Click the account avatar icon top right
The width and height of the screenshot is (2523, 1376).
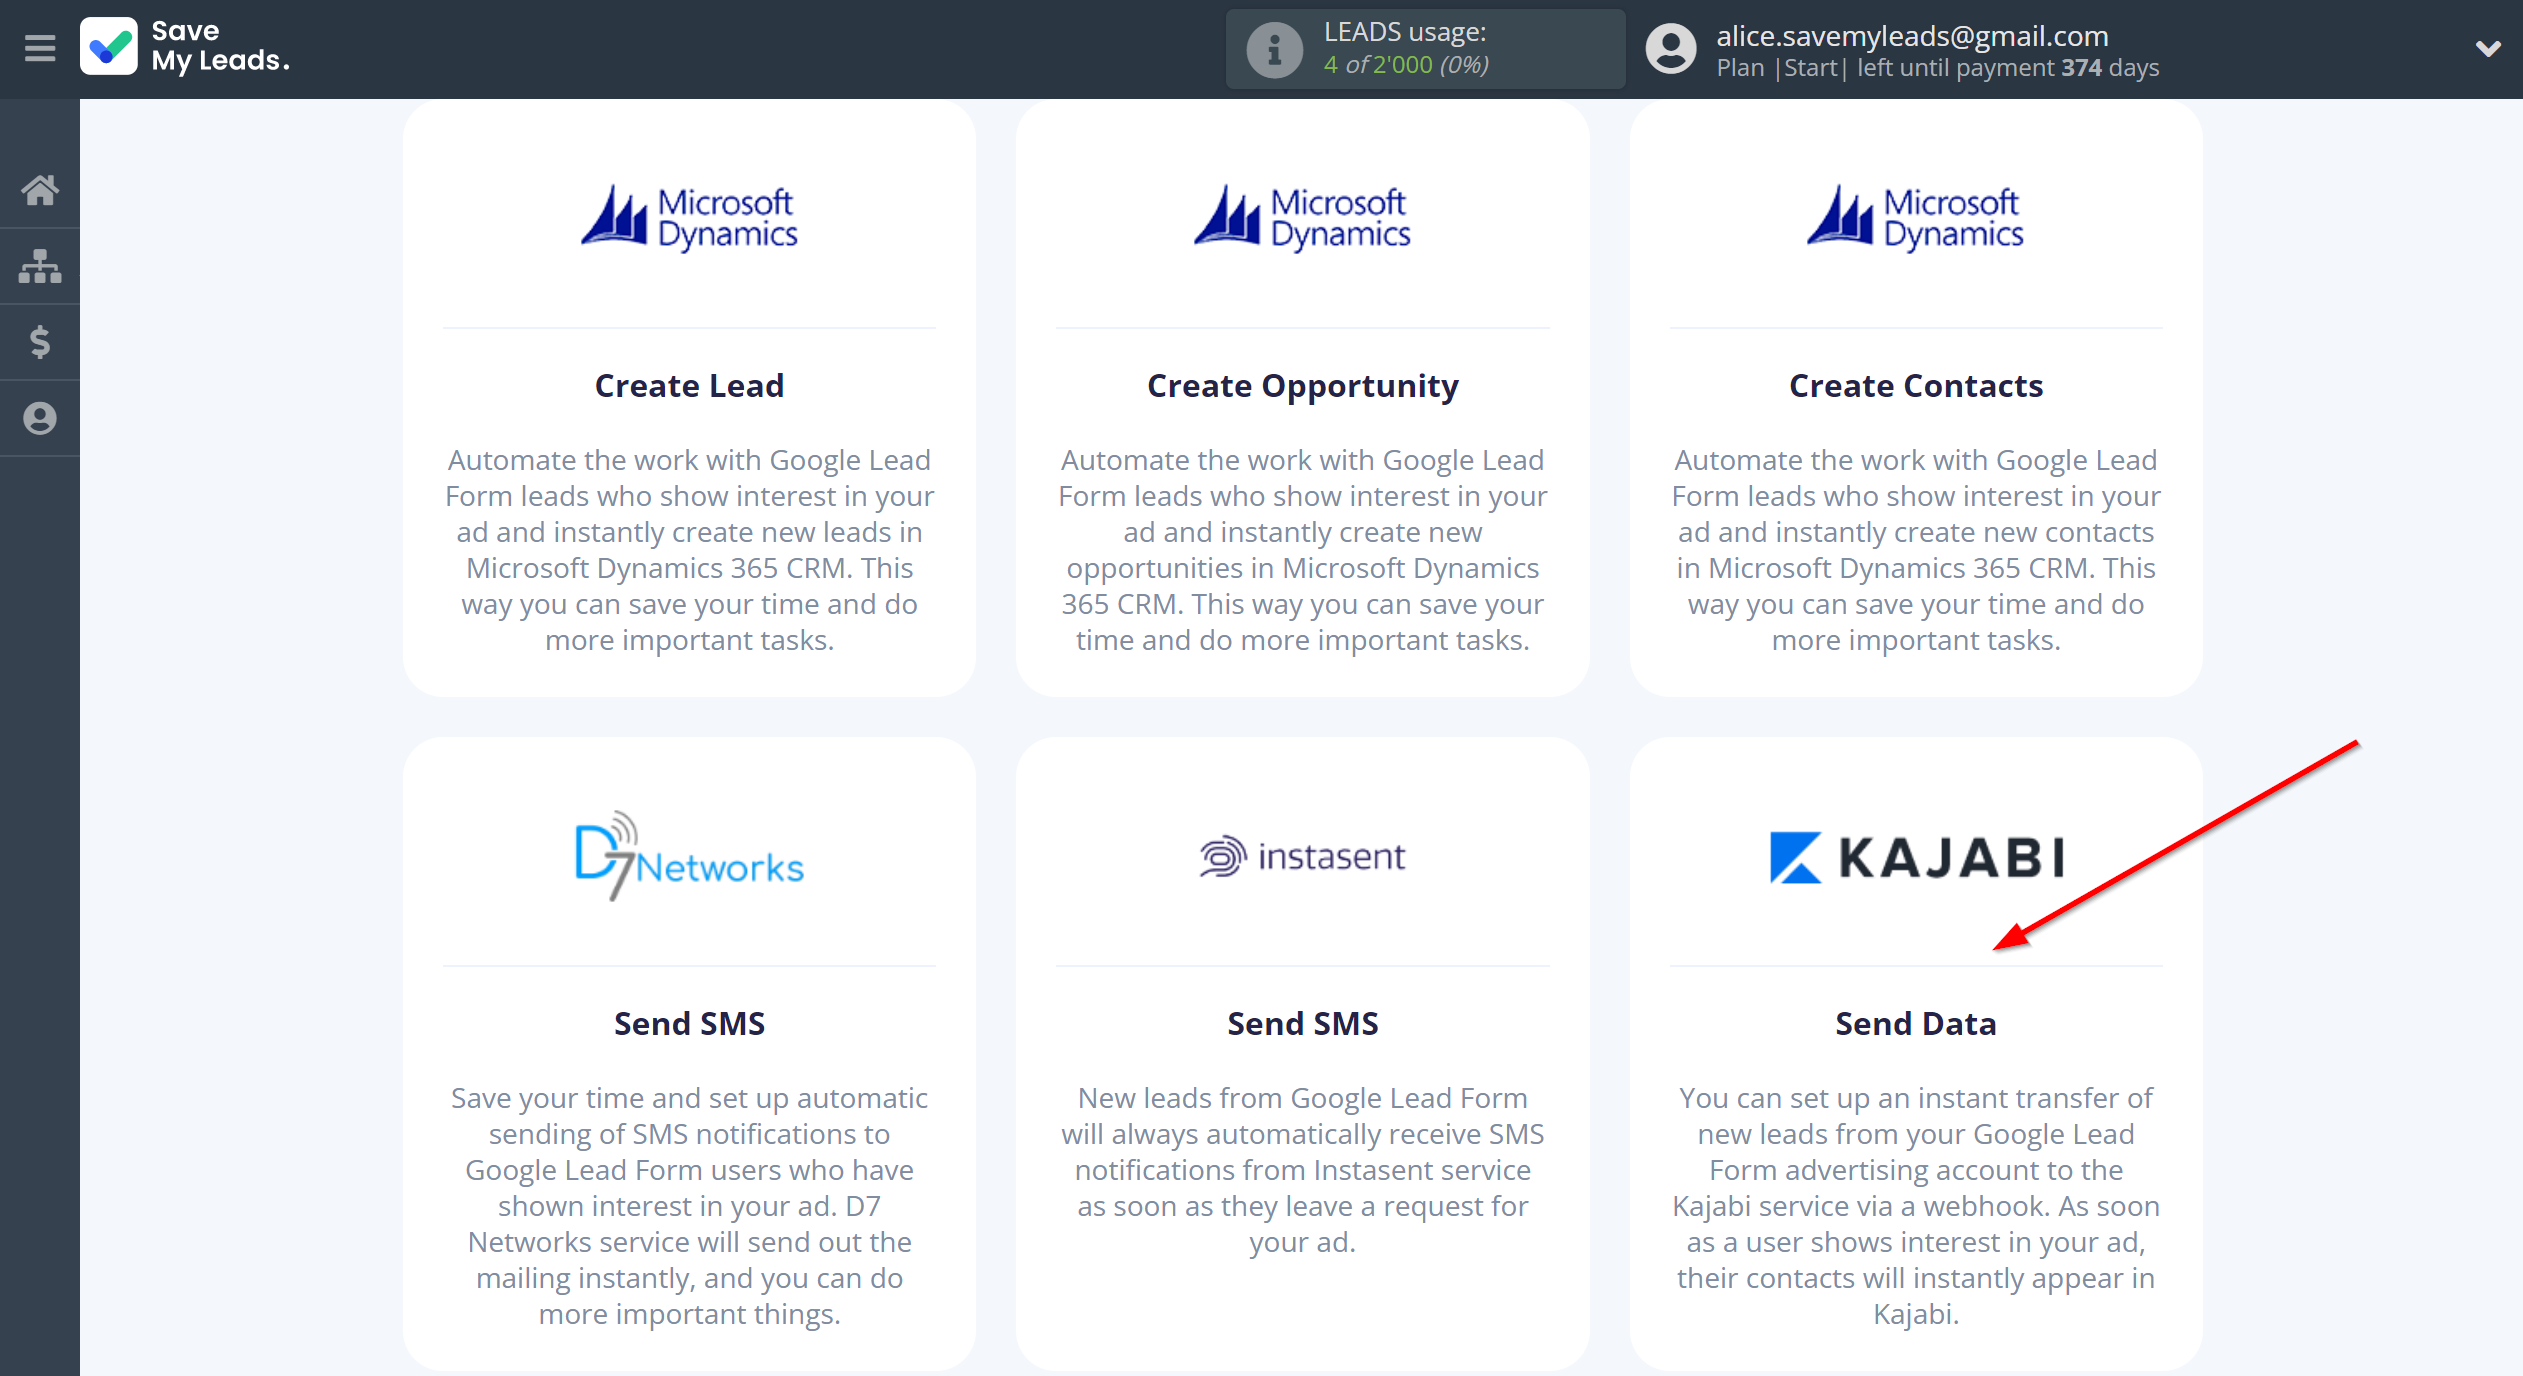1662,47
